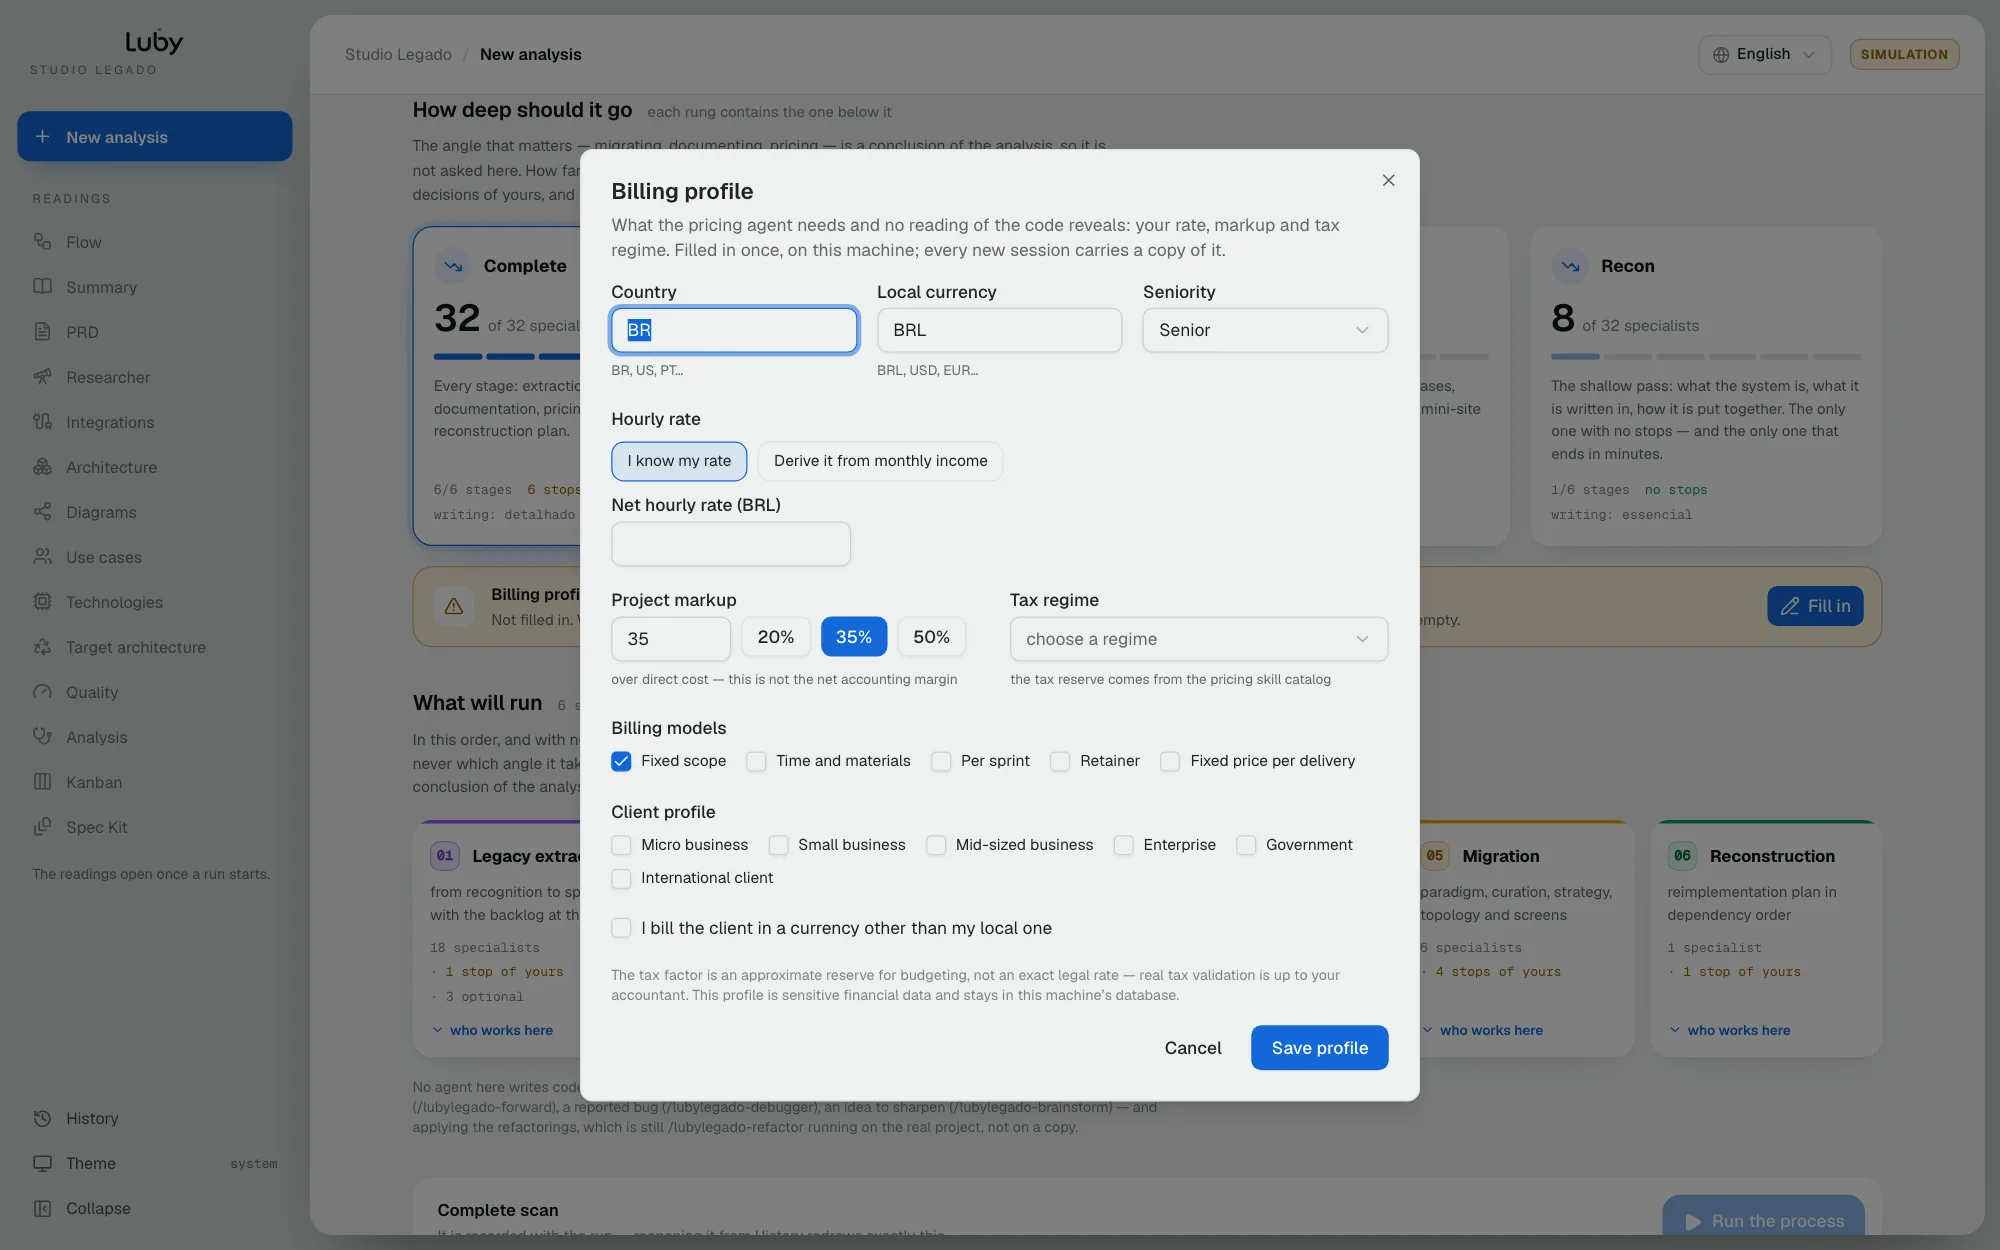Click the Integrations icon
This screenshot has height=1250, width=2000.
tap(42, 422)
